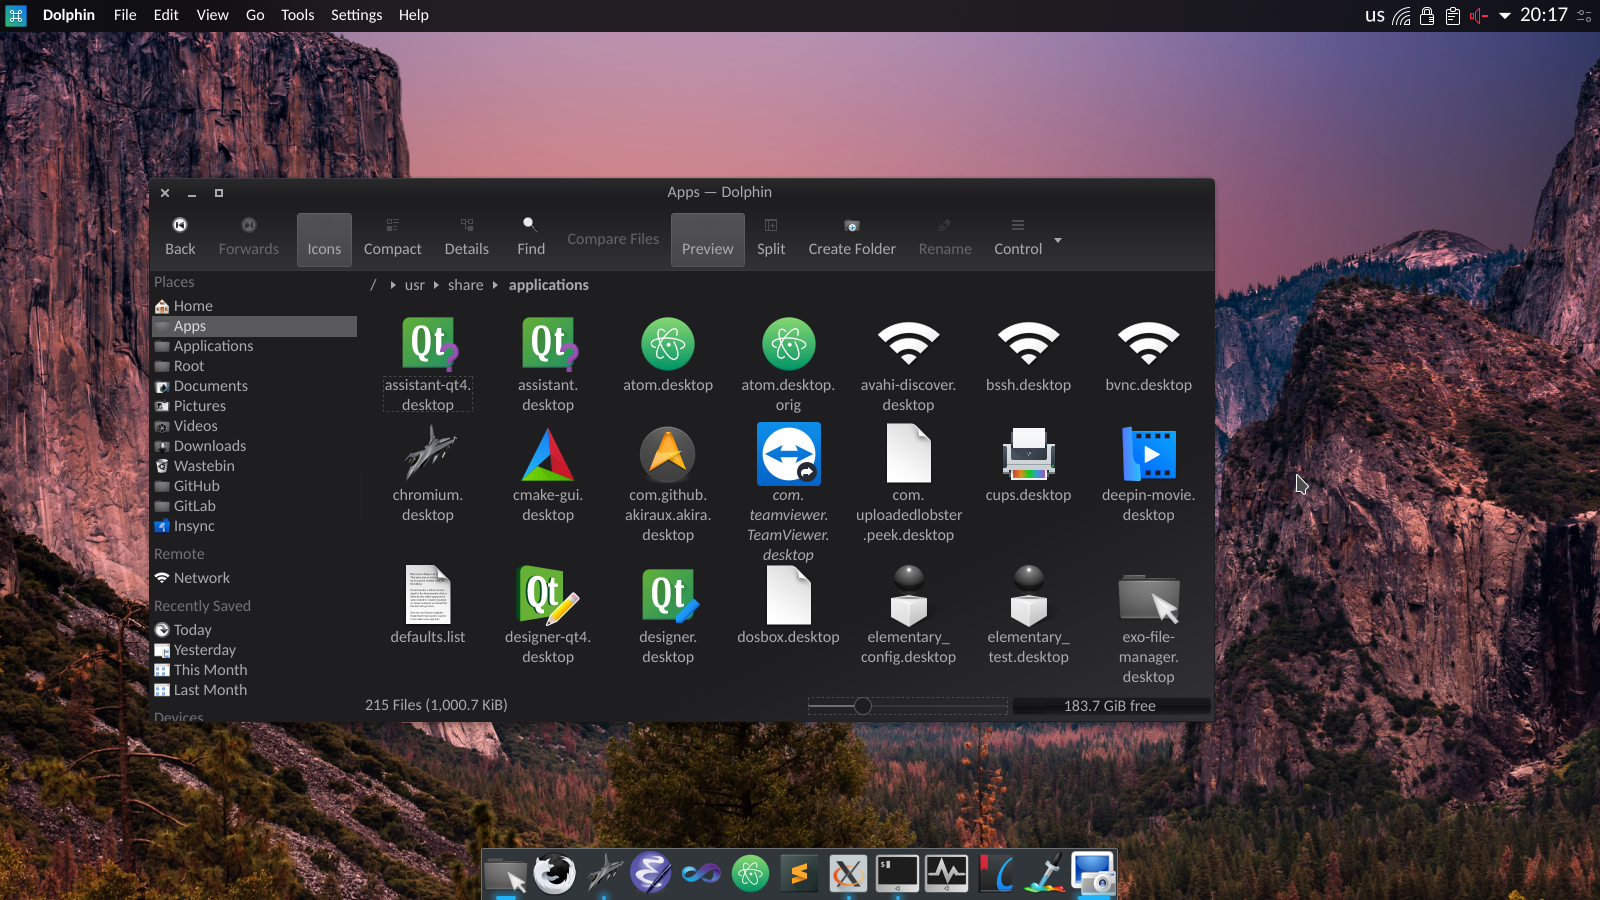Open terminal from the dock

897,874
